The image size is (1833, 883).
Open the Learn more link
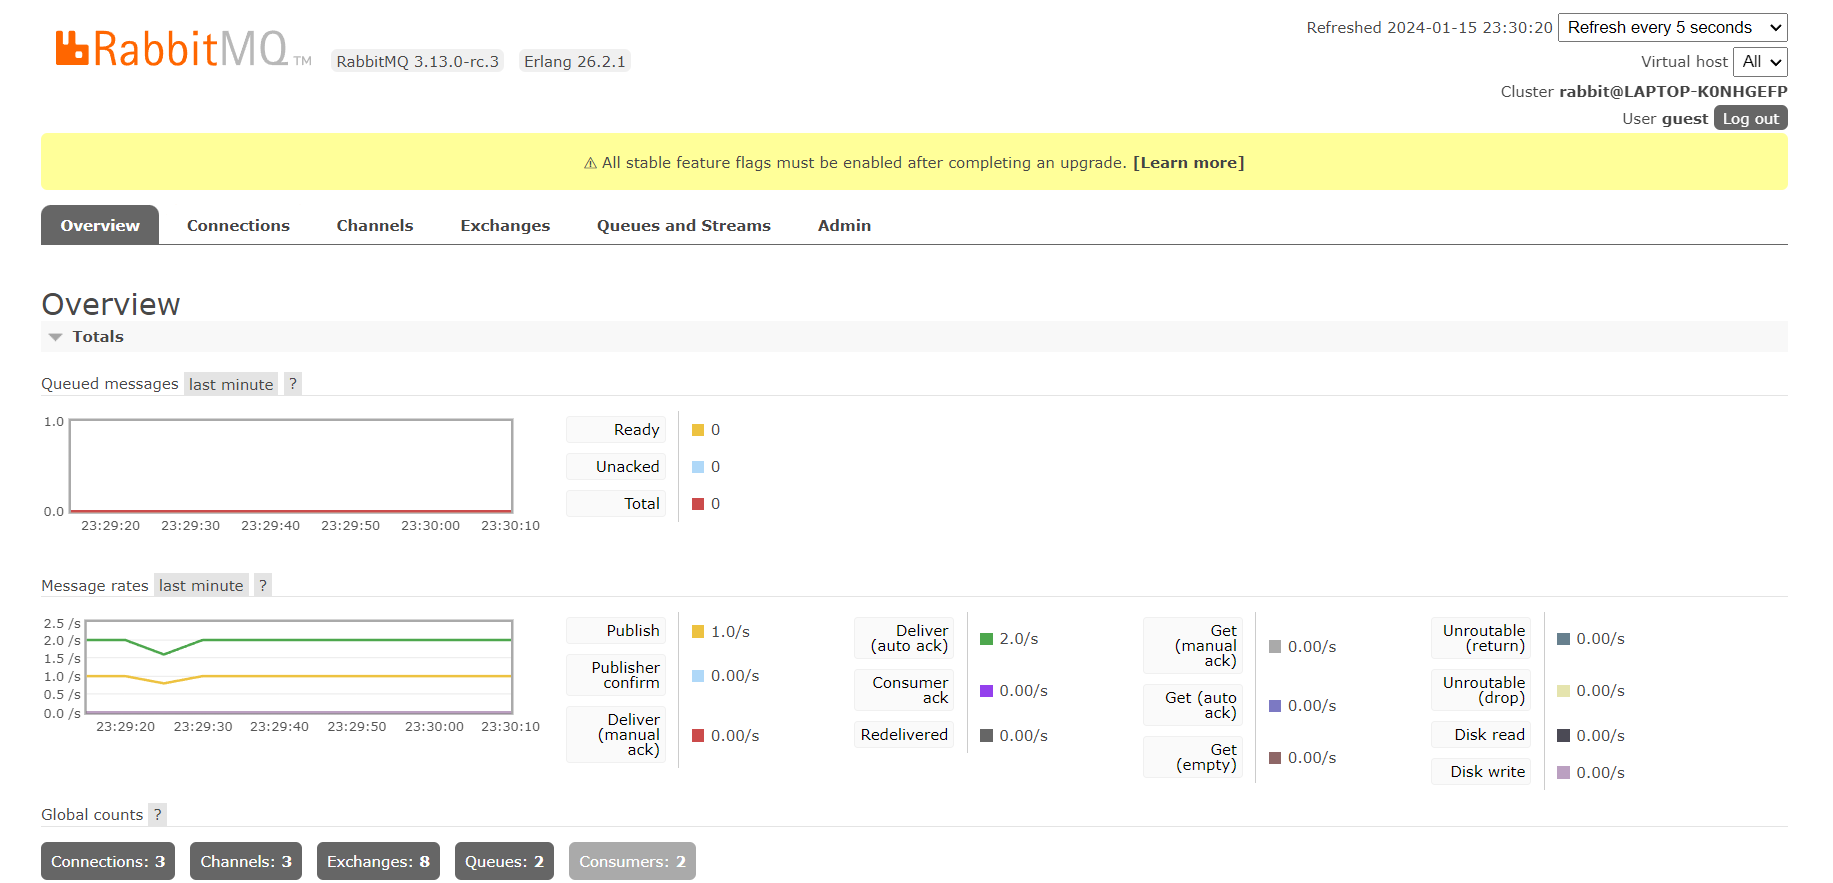point(1189,162)
